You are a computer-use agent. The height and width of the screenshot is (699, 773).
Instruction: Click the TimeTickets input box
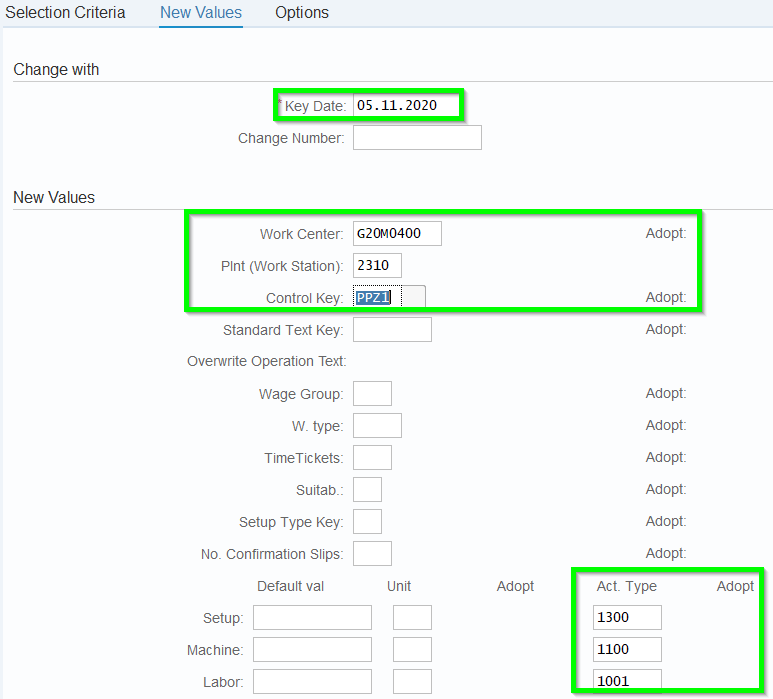click(x=372, y=457)
